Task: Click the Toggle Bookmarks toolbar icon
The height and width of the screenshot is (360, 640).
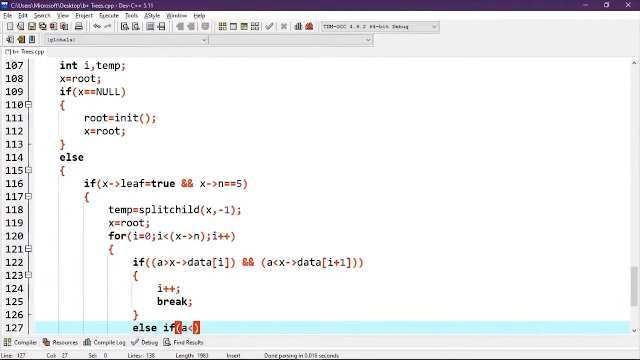Action: coord(21,40)
